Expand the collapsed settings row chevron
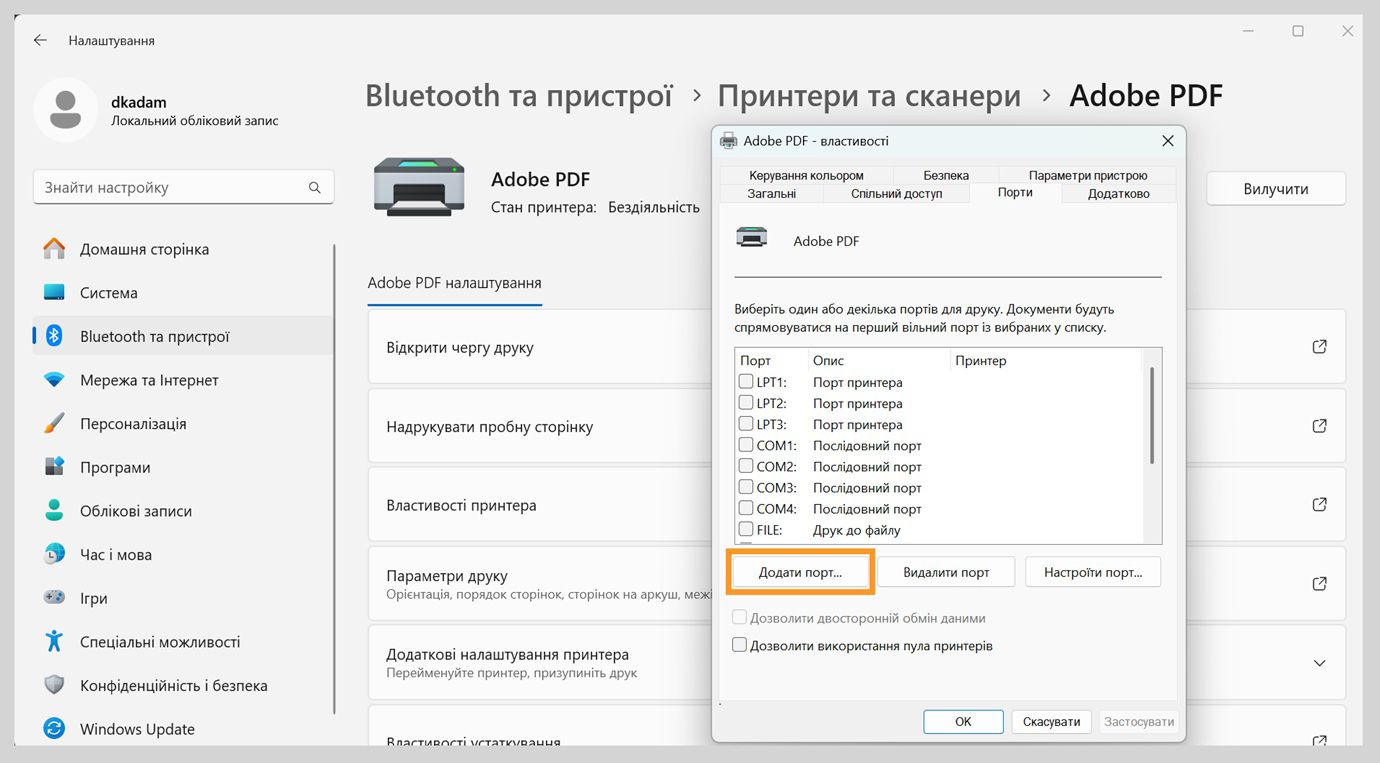Screen dimensions: 1380x763 coord(1319,662)
